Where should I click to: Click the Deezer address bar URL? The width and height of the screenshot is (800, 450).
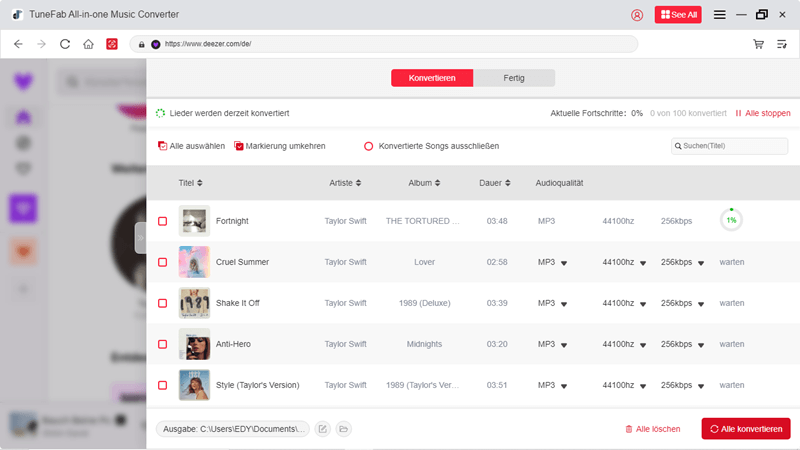(384, 44)
